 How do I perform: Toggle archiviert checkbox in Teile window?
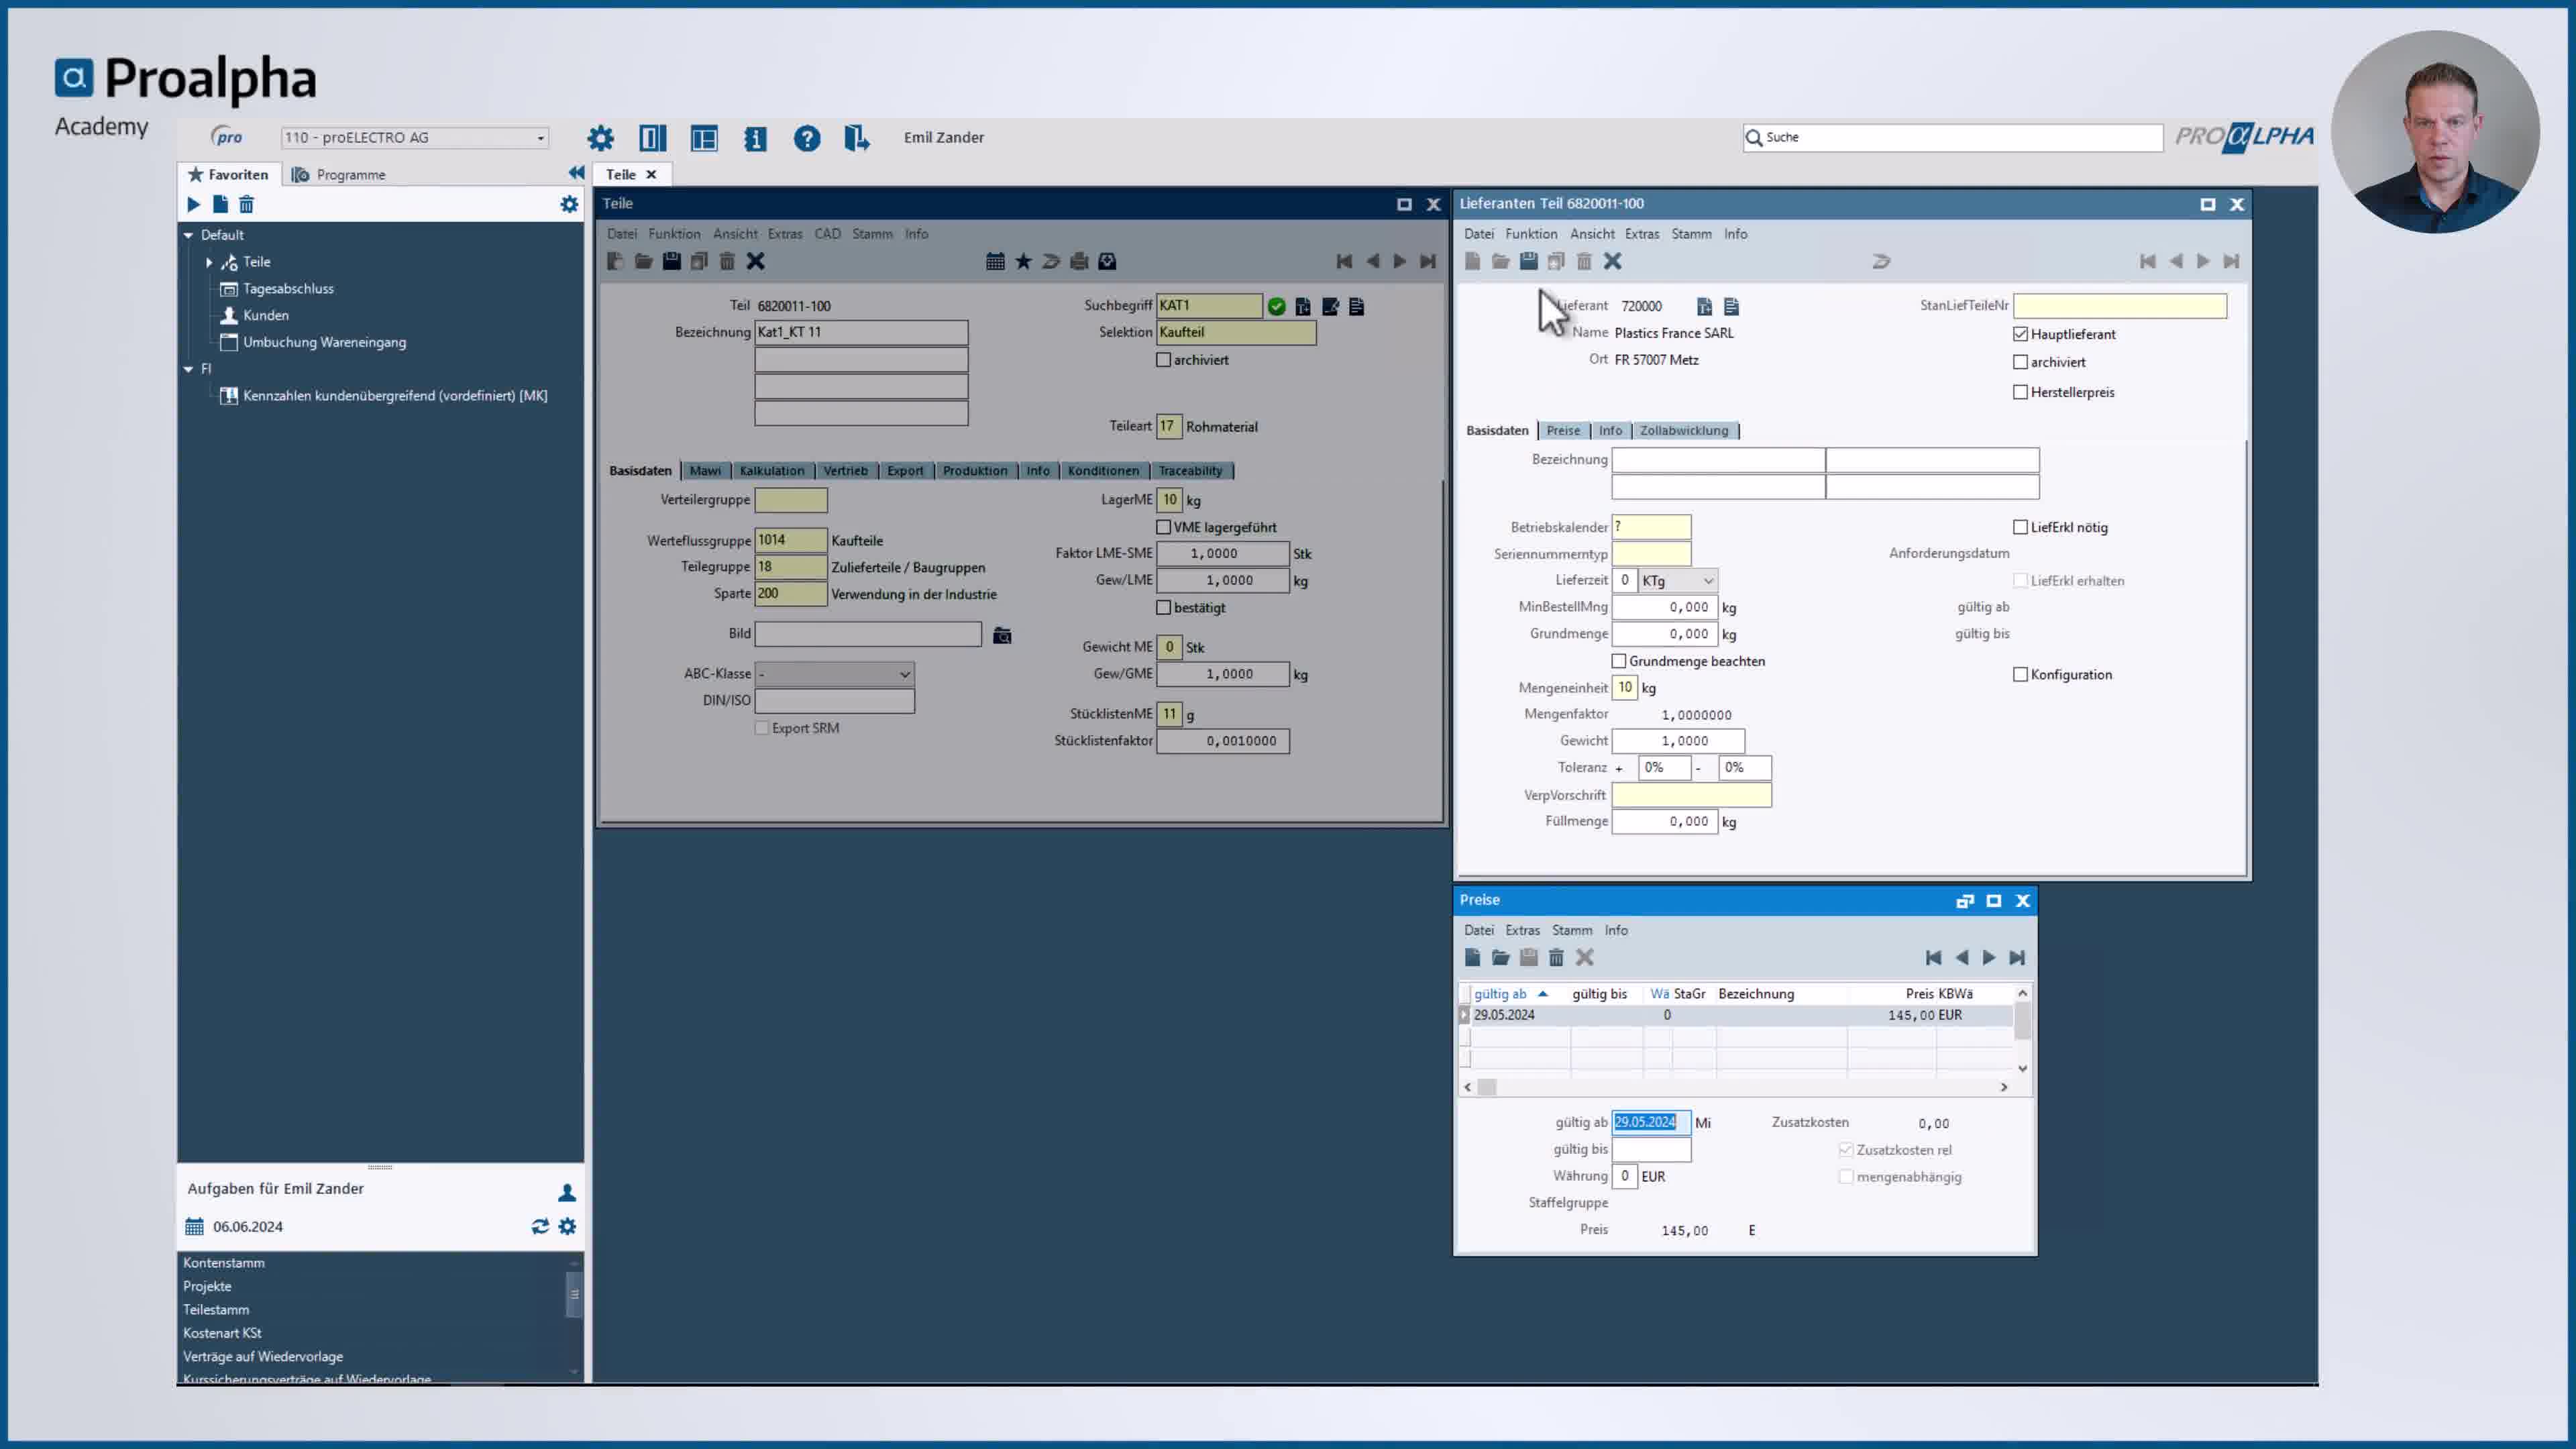1163,360
